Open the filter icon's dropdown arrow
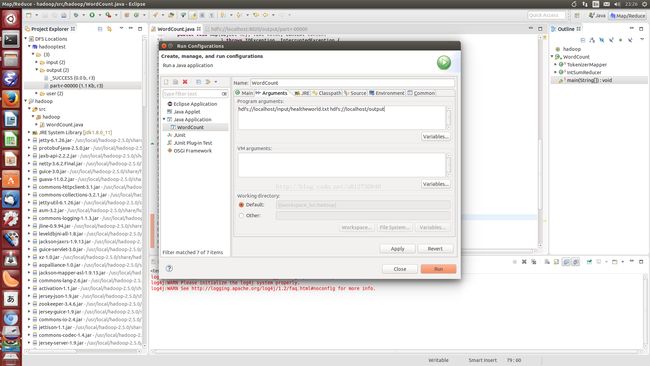 pos(216,82)
